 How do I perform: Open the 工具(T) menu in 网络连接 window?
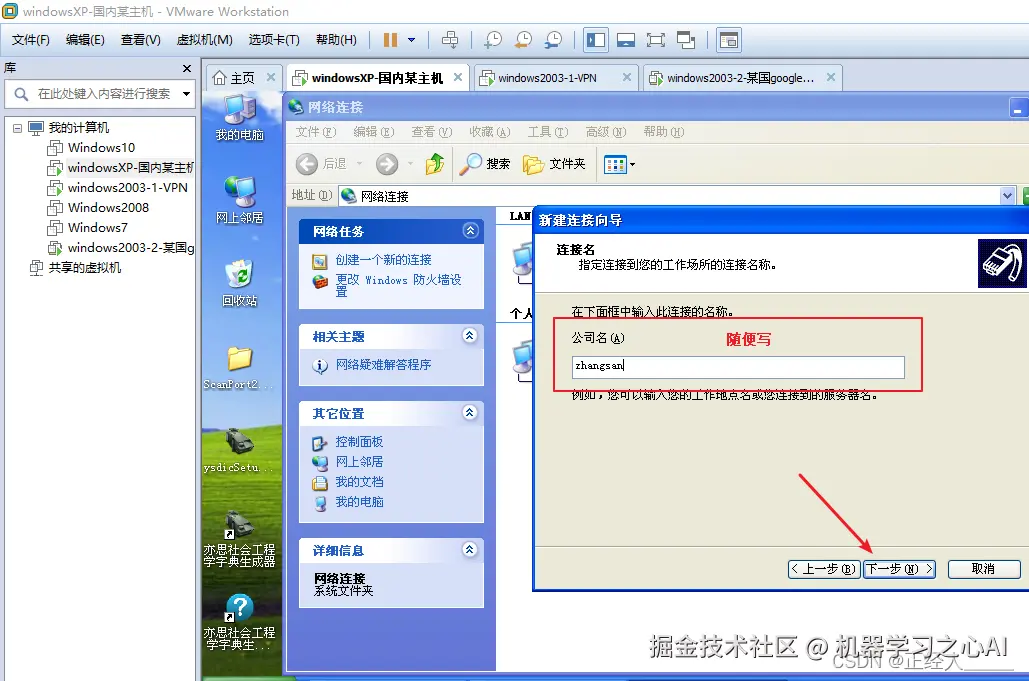548,132
